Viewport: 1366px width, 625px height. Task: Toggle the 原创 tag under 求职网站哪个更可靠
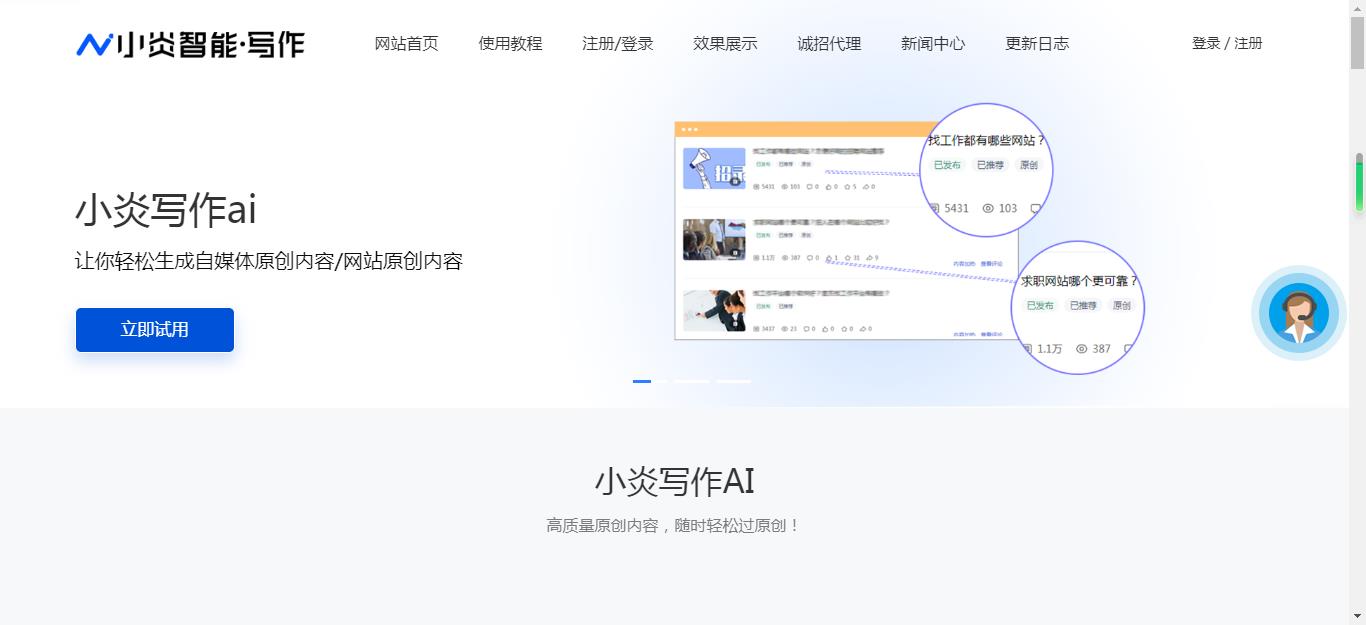(x=1120, y=306)
